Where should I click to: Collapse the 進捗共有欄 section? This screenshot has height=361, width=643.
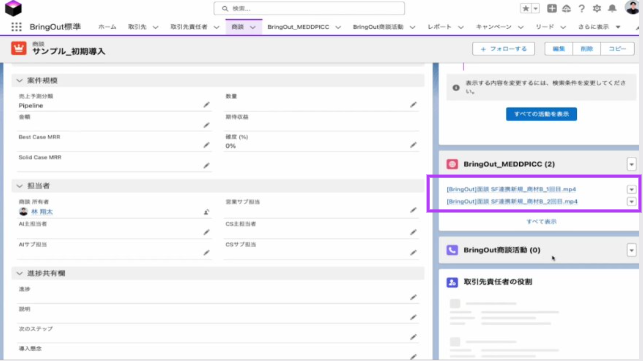point(19,273)
